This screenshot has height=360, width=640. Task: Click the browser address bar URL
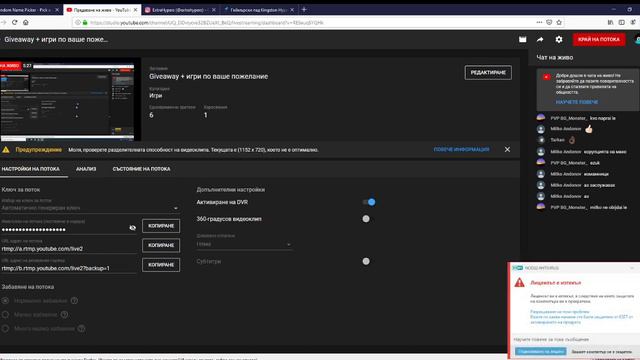[x=302, y=23]
